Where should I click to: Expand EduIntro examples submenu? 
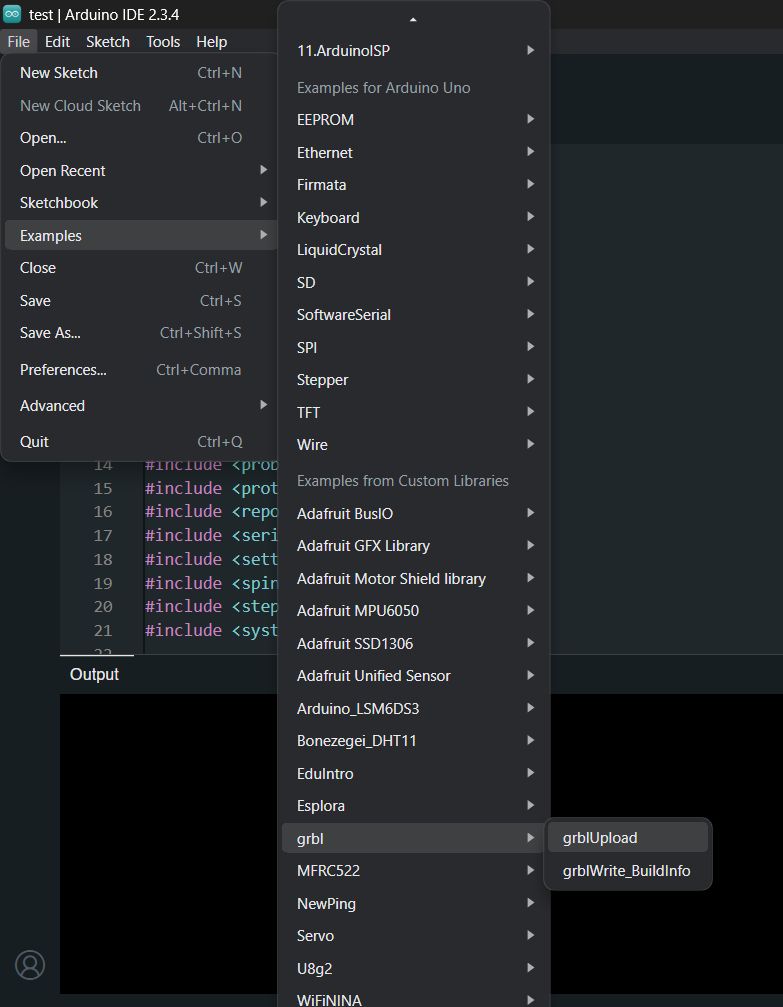pyautogui.click(x=414, y=773)
